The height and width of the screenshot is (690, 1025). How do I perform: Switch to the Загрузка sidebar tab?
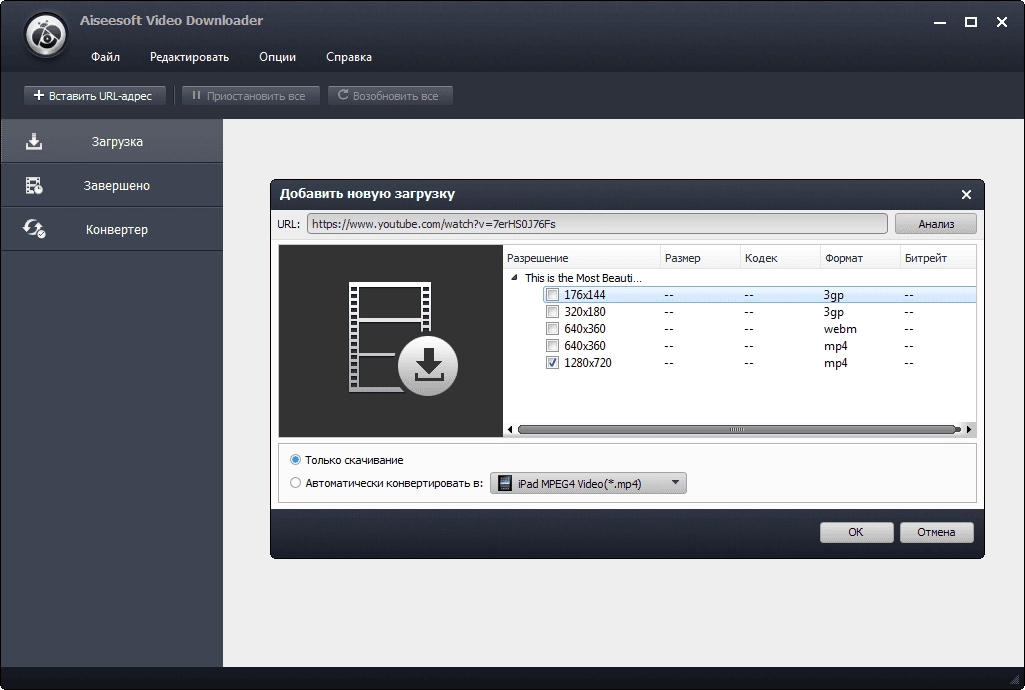pos(112,141)
